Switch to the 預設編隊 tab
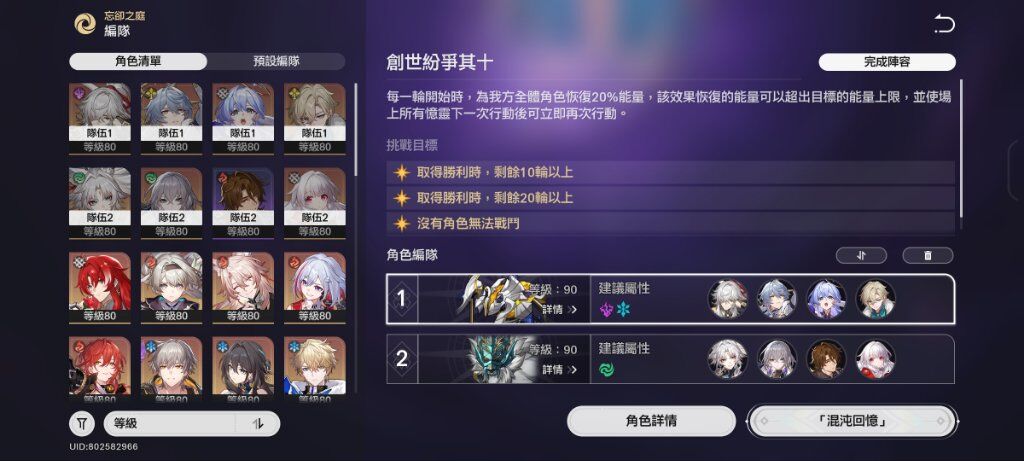 point(276,61)
